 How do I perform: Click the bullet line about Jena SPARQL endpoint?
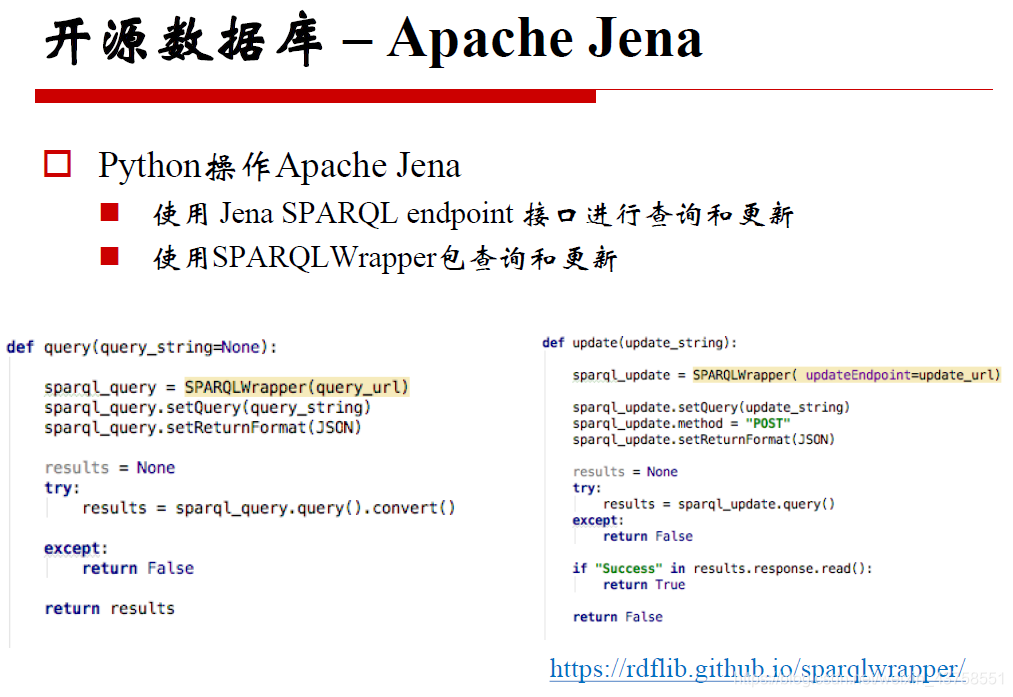[473, 214]
